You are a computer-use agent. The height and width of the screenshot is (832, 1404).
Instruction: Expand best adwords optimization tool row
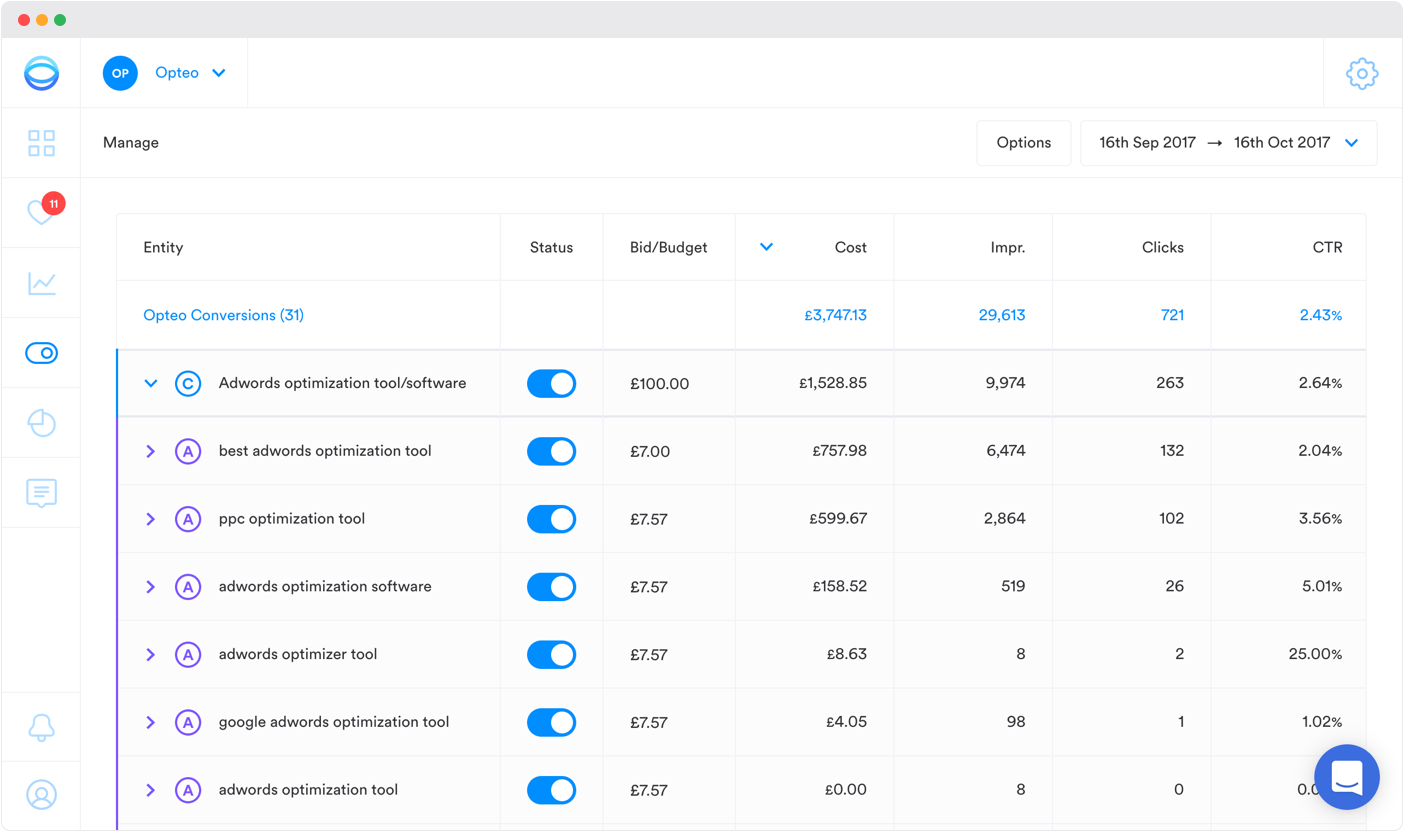point(151,451)
